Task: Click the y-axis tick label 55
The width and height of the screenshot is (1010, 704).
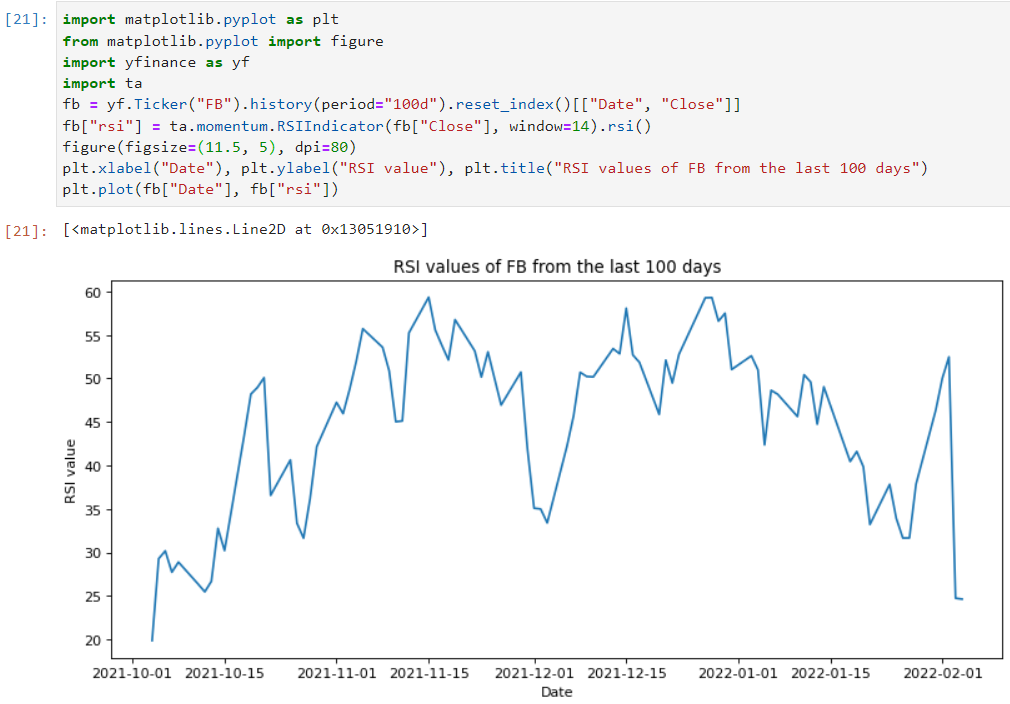Action: pyautogui.click(x=93, y=336)
